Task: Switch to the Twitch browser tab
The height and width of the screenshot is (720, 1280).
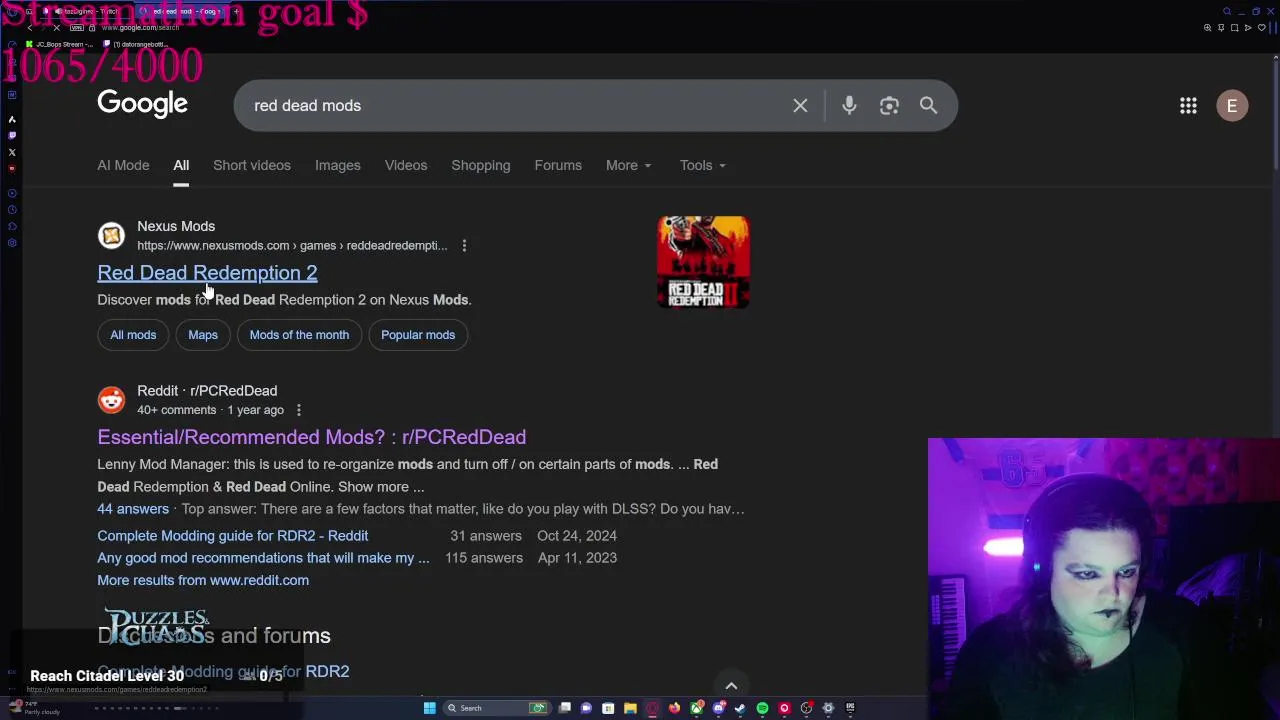Action: click(85, 11)
